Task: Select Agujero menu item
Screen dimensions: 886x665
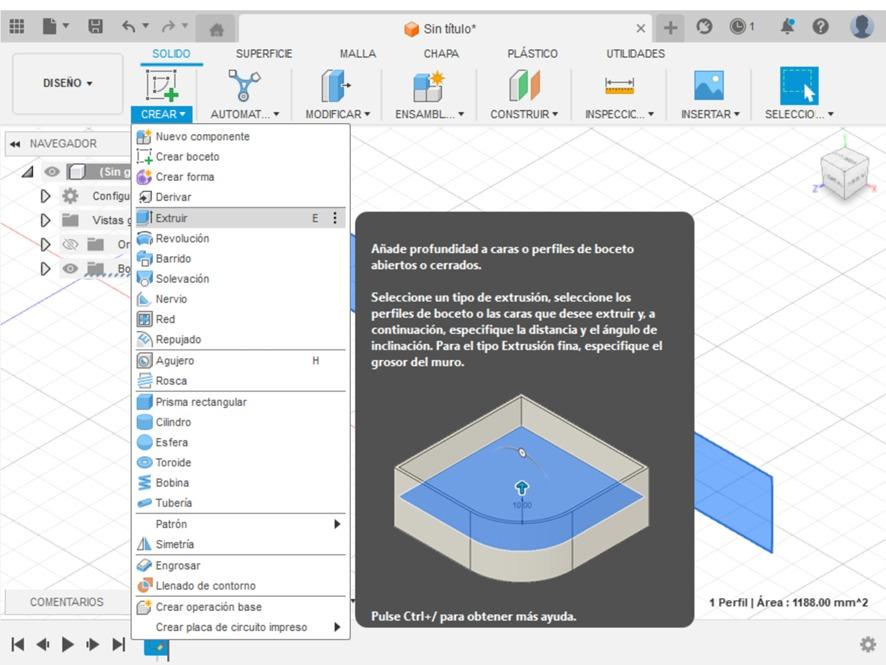Action: click(x=240, y=360)
